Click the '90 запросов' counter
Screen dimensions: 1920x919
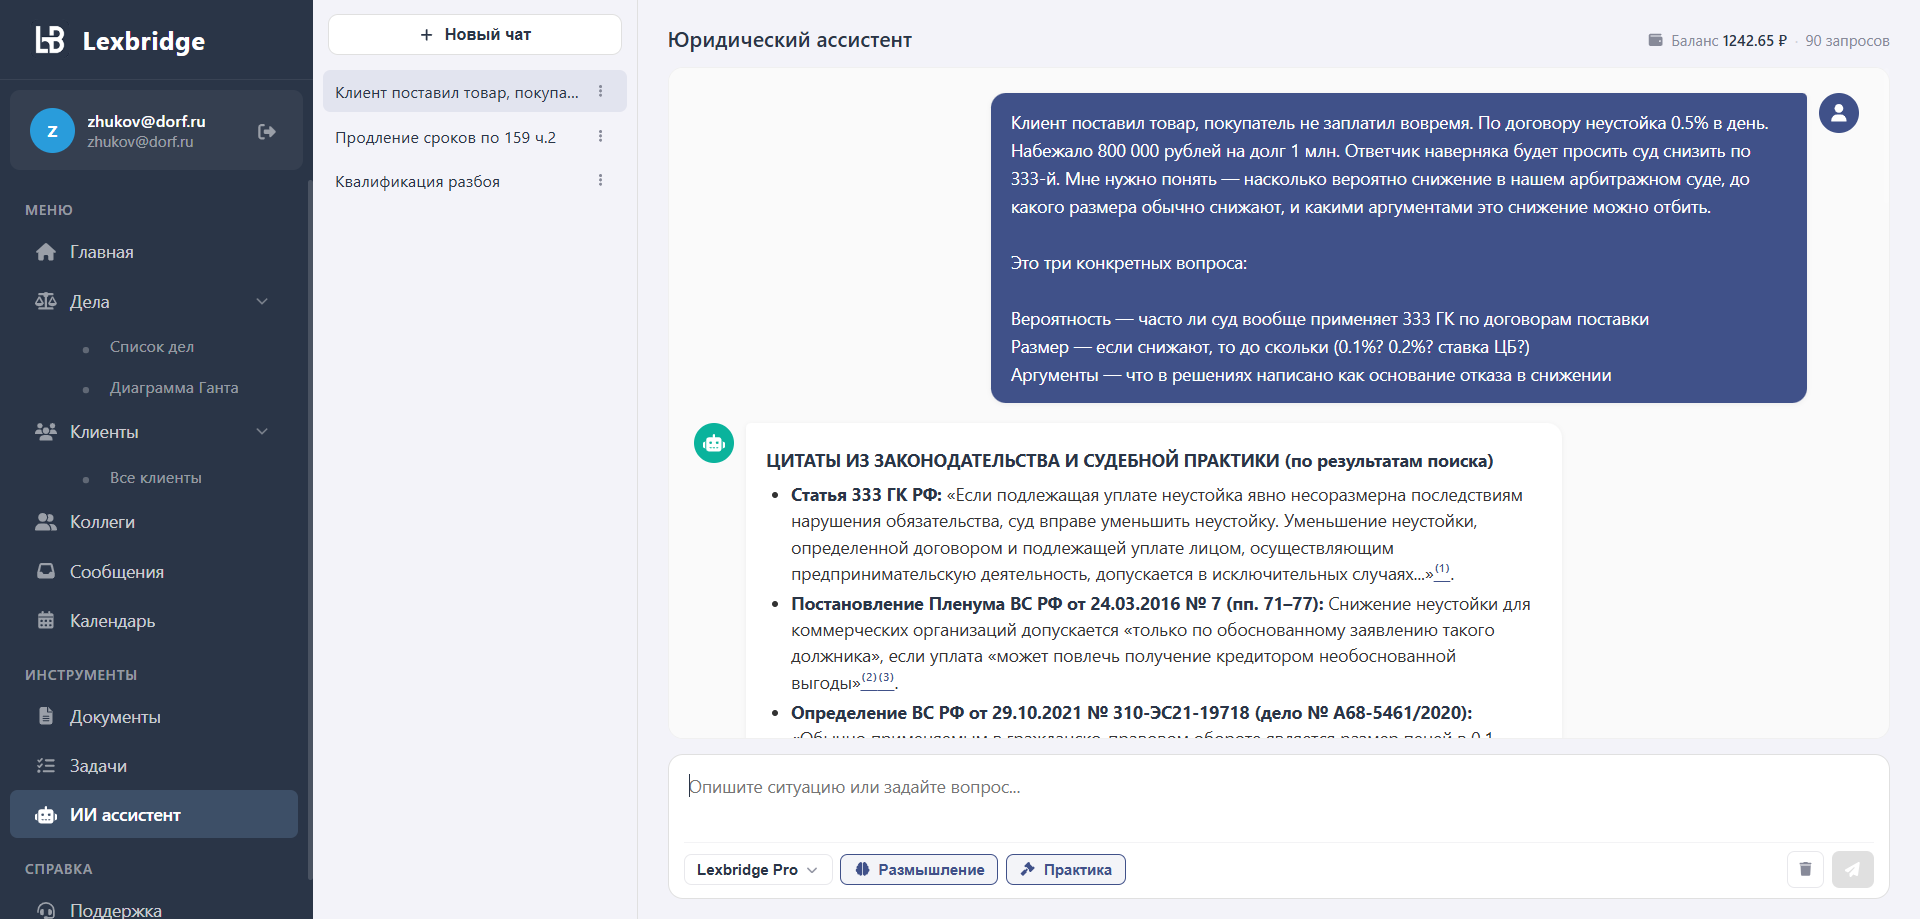pos(1847,41)
